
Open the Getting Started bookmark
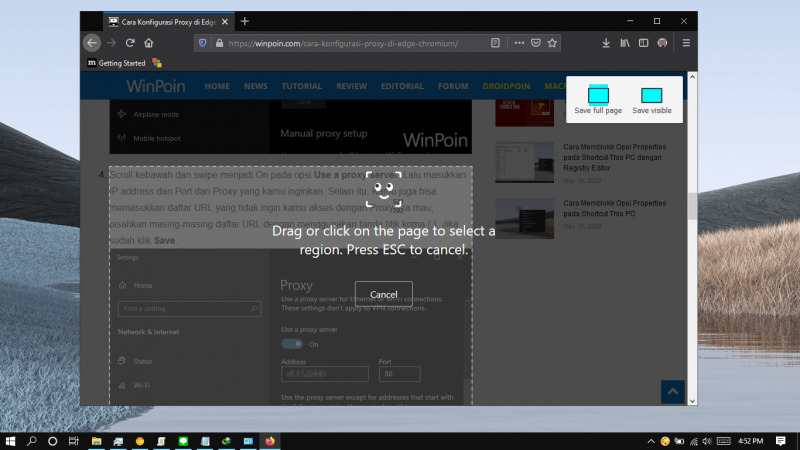pyautogui.click(x=116, y=63)
